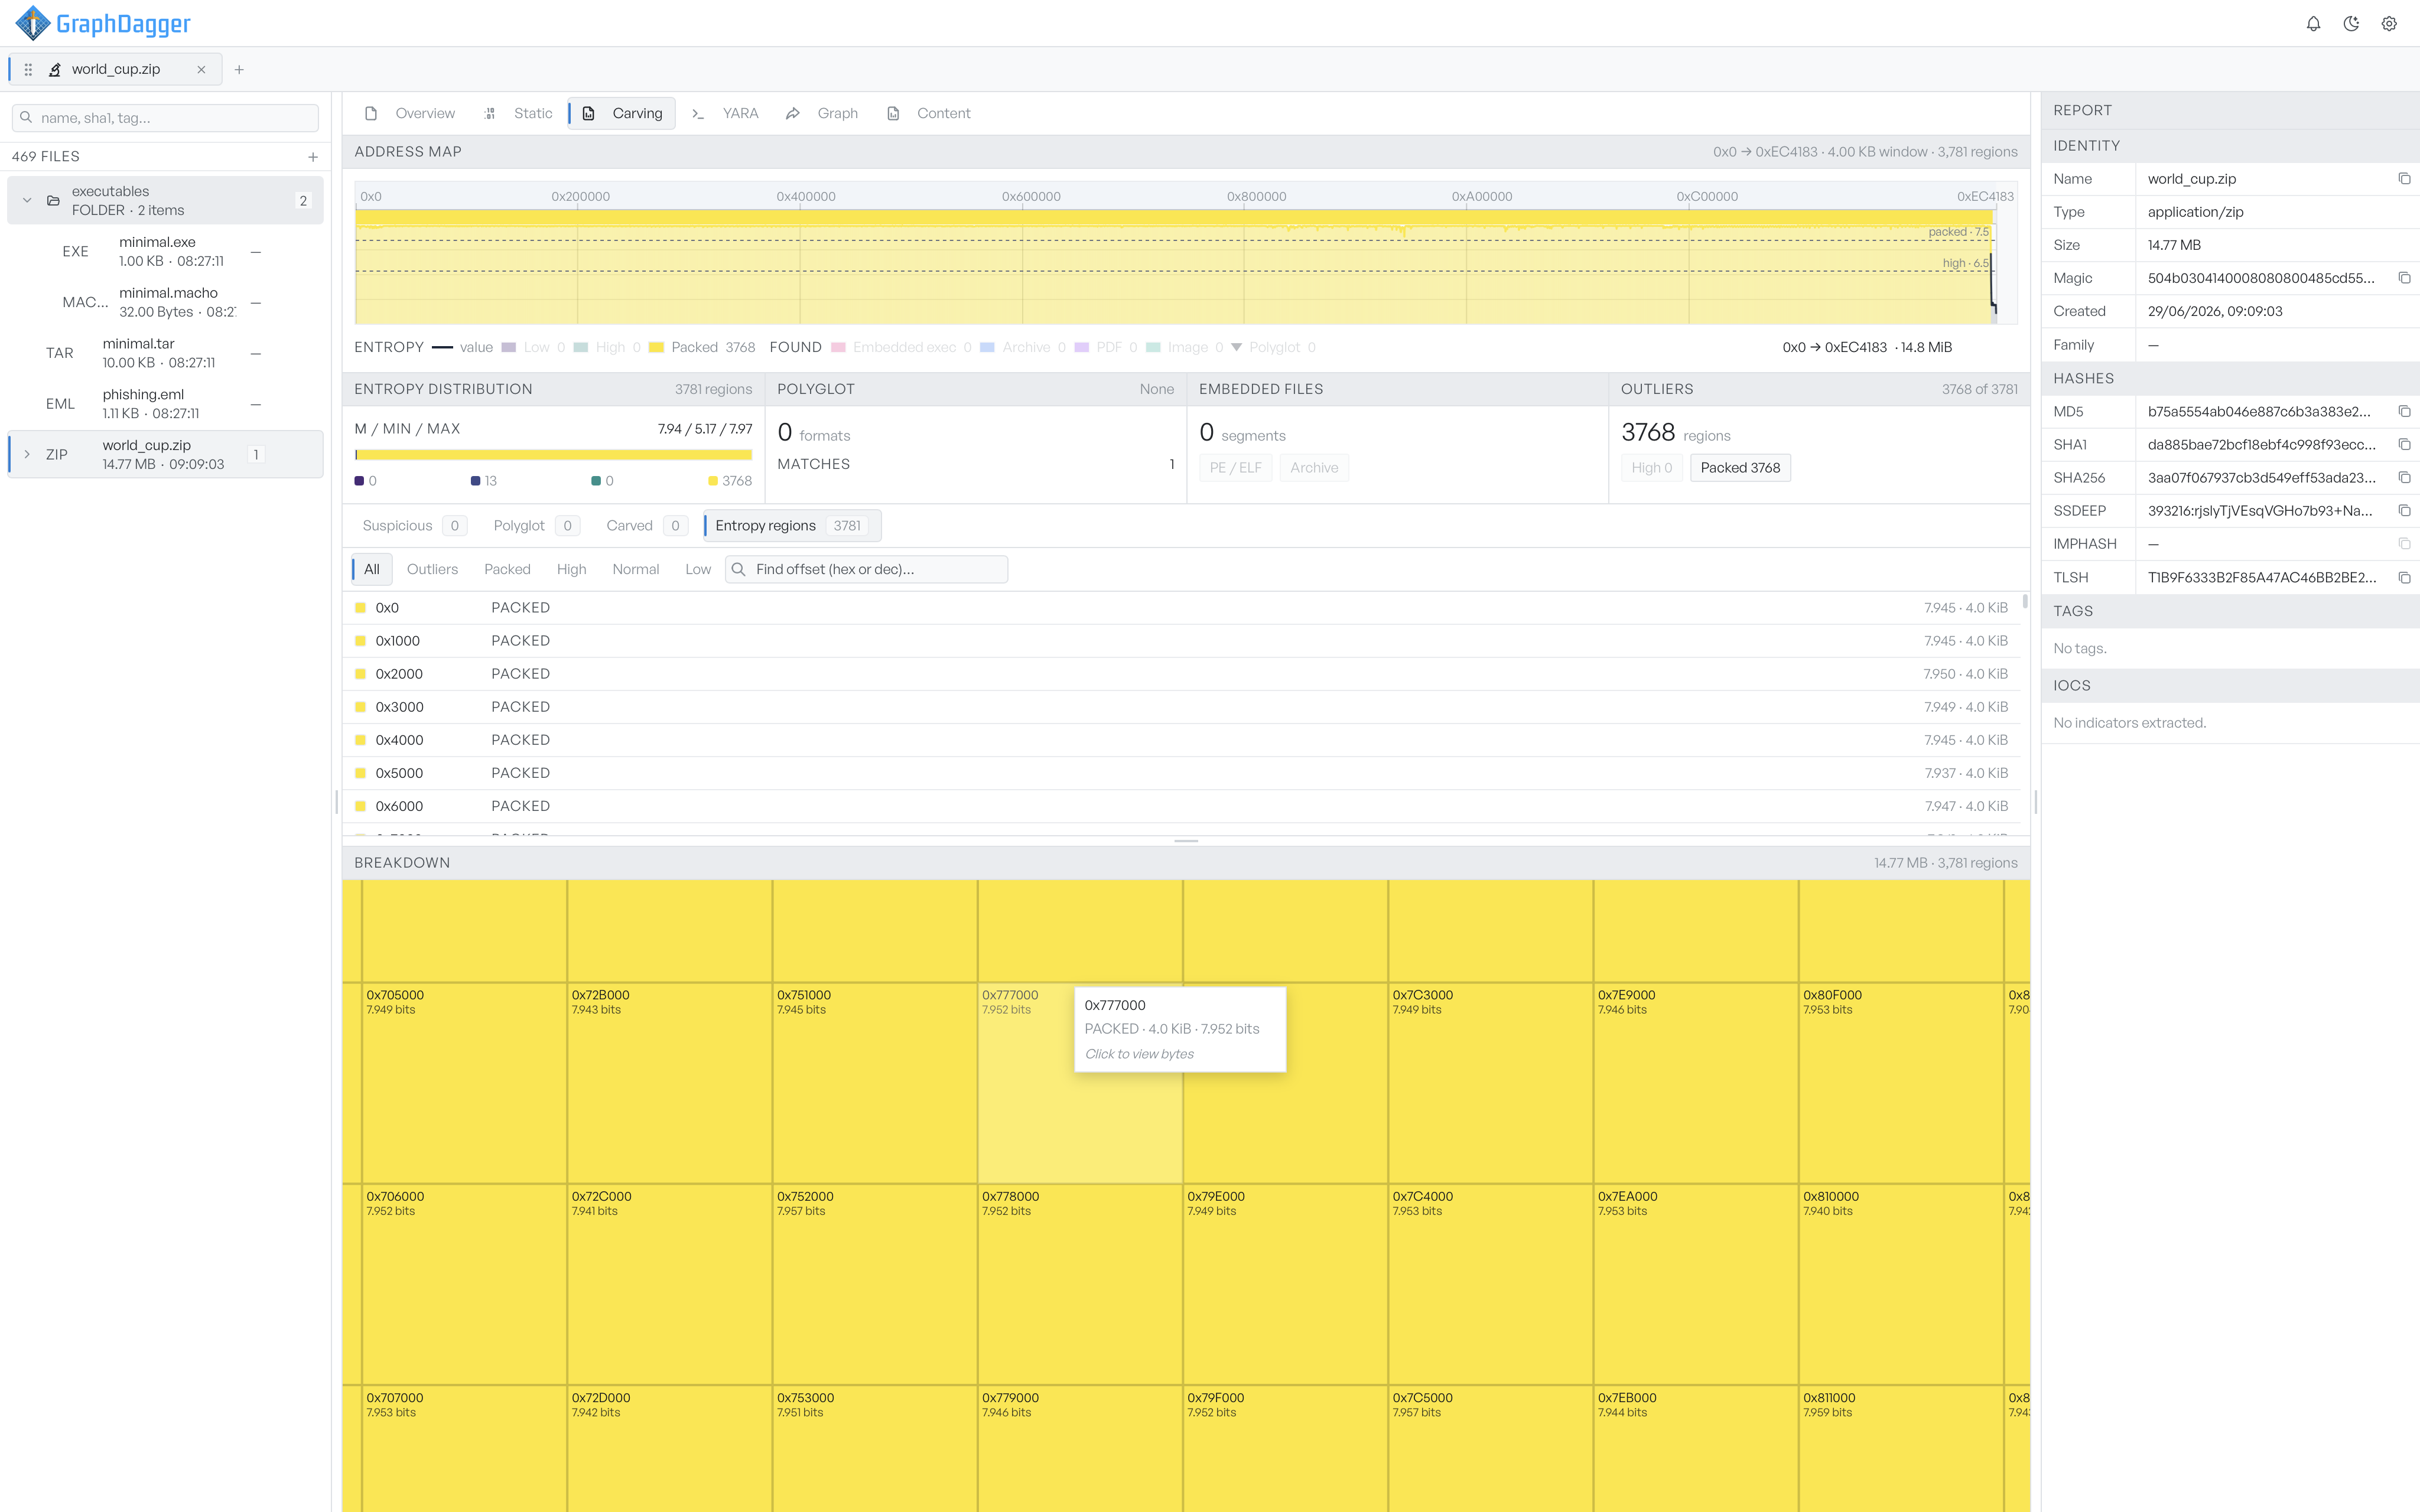2420x1512 pixels.
Task: Toggle Archive found legend
Action: coord(1023,348)
